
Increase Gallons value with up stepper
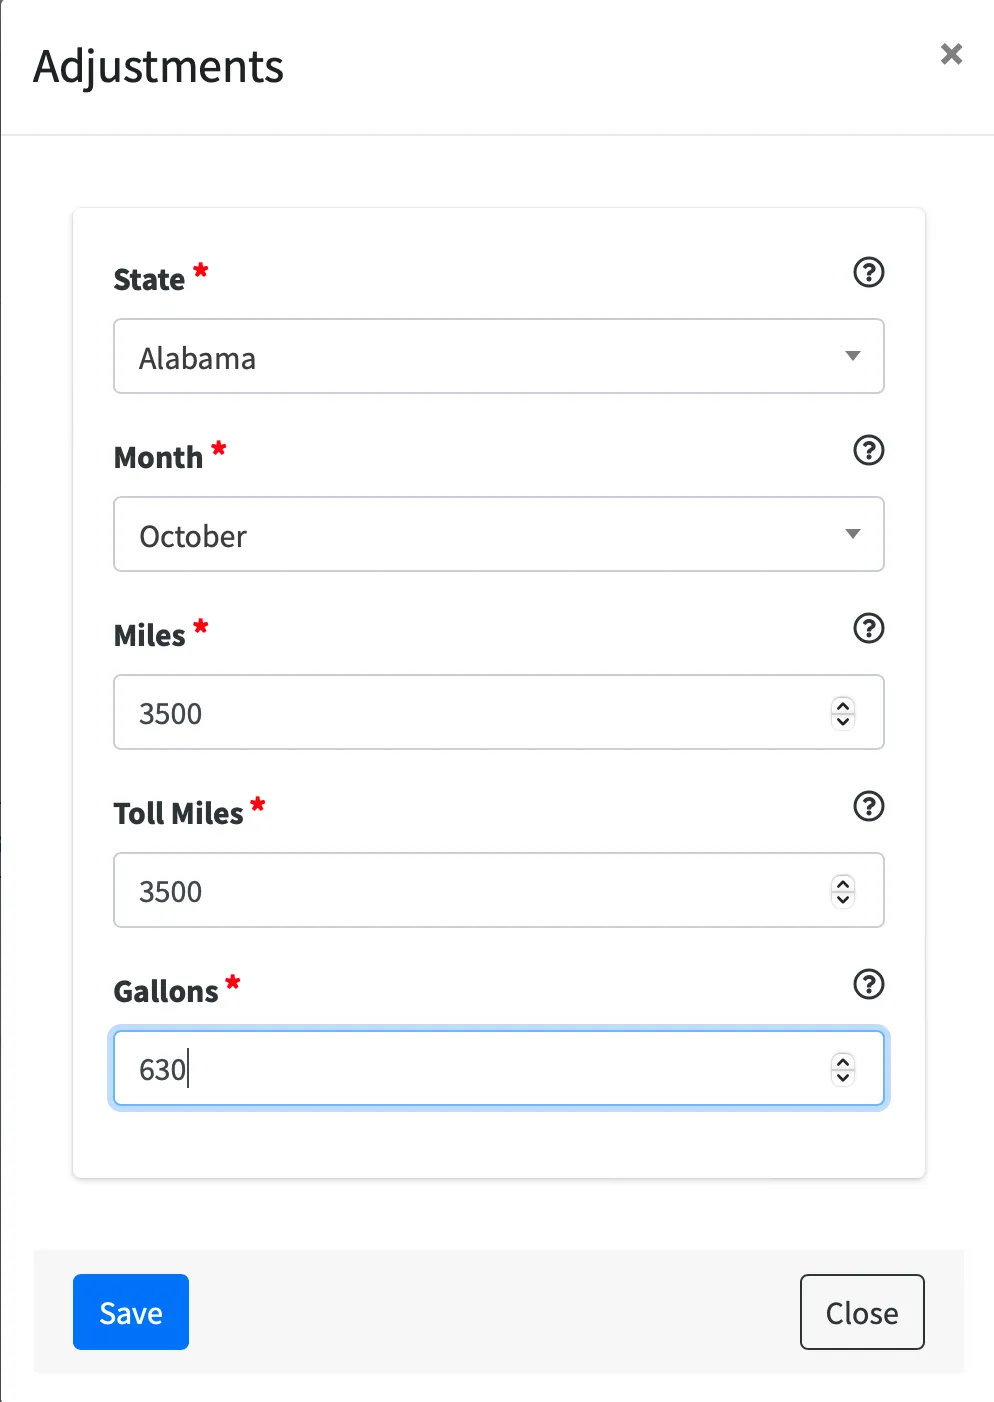(x=843, y=1061)
